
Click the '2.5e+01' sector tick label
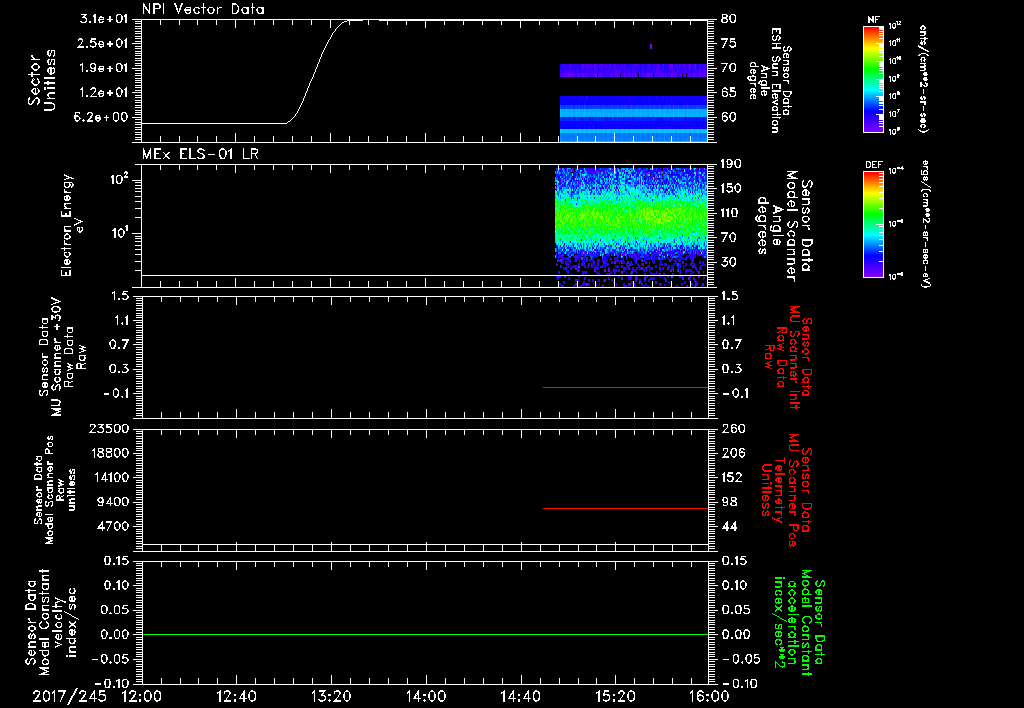(103, 43)
